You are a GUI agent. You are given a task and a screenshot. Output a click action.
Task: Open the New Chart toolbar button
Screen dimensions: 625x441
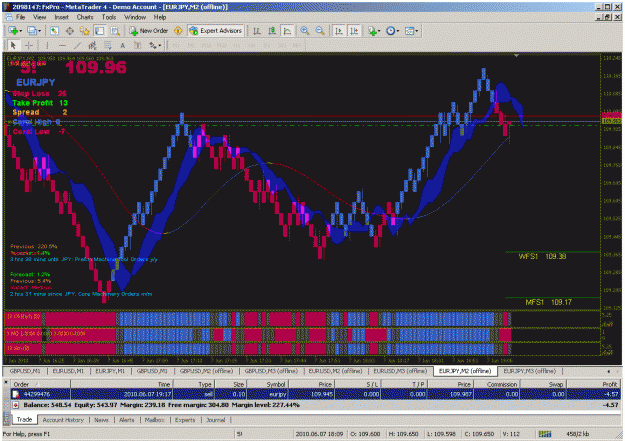(13, 31)
